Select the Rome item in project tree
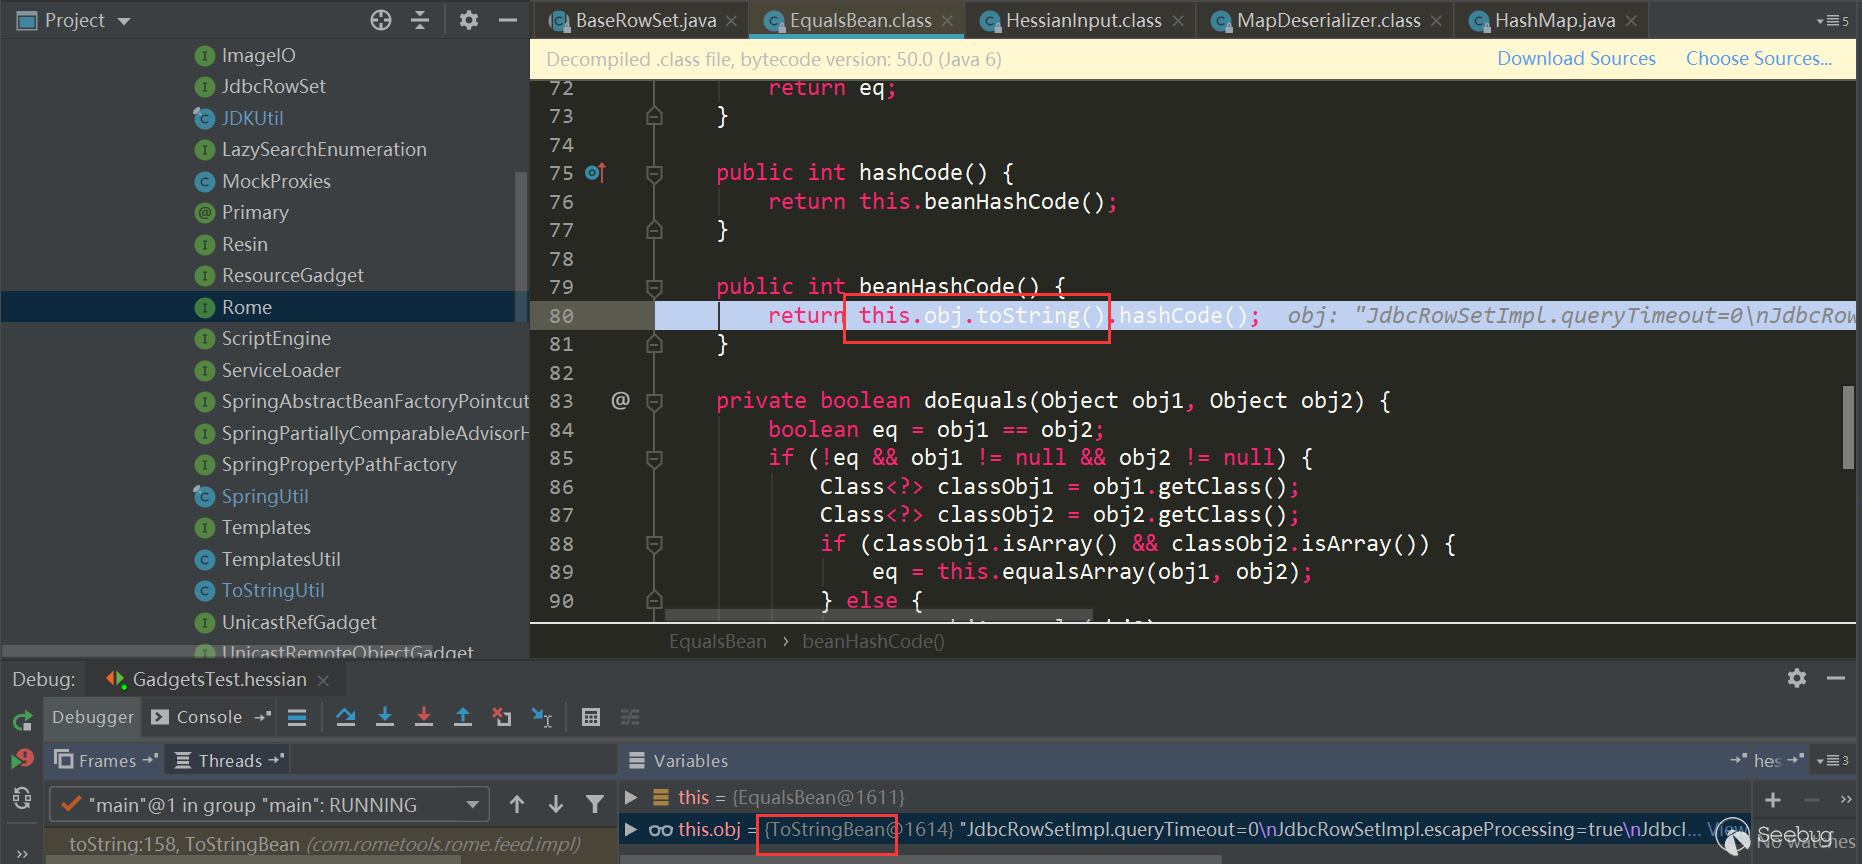The width and height of the screenshot is (1862, 864). 264,307
